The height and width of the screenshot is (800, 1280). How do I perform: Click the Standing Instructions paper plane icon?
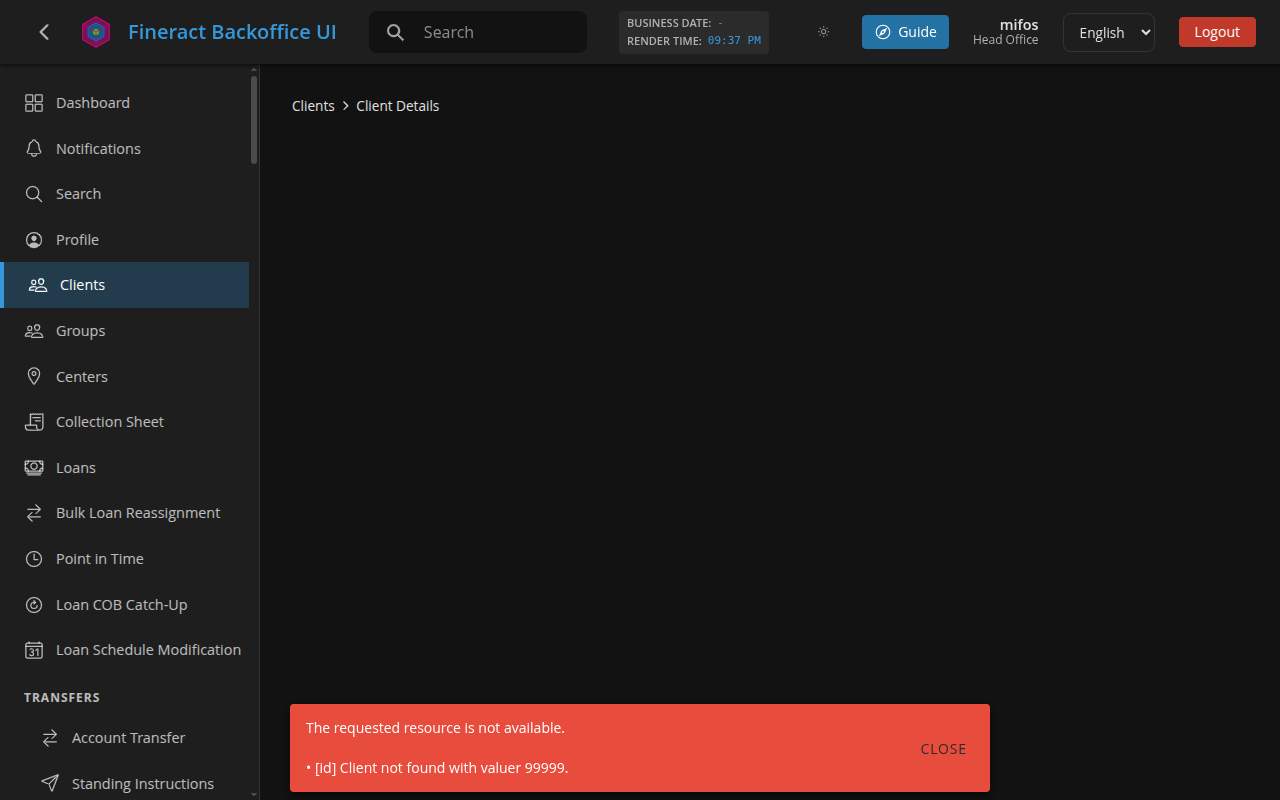(50, 783)
